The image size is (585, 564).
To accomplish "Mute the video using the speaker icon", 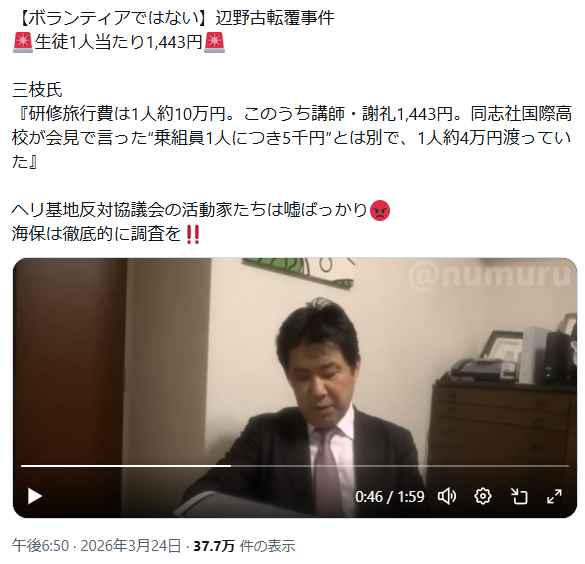I will coord(447,496).
